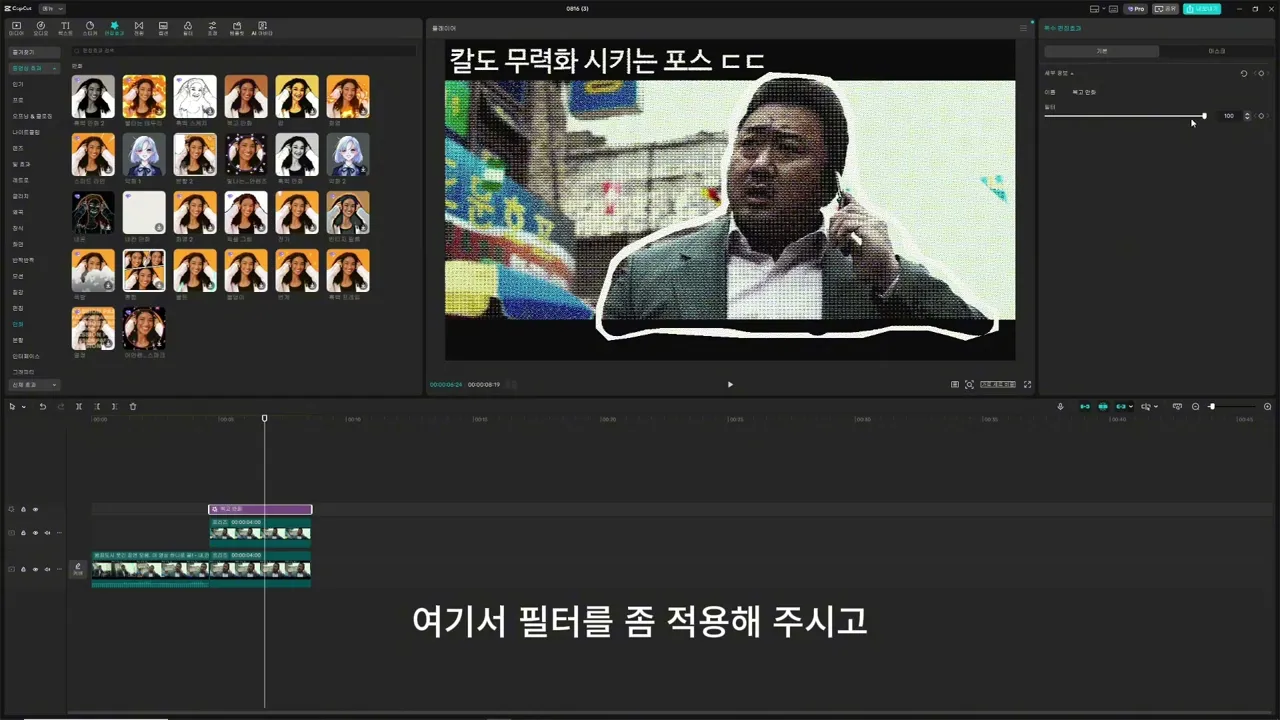This screenshot has width=1280, height=720.
Task: Open the AI 아바타 panel
Action: pyautogui.click(x=261, y=28)
